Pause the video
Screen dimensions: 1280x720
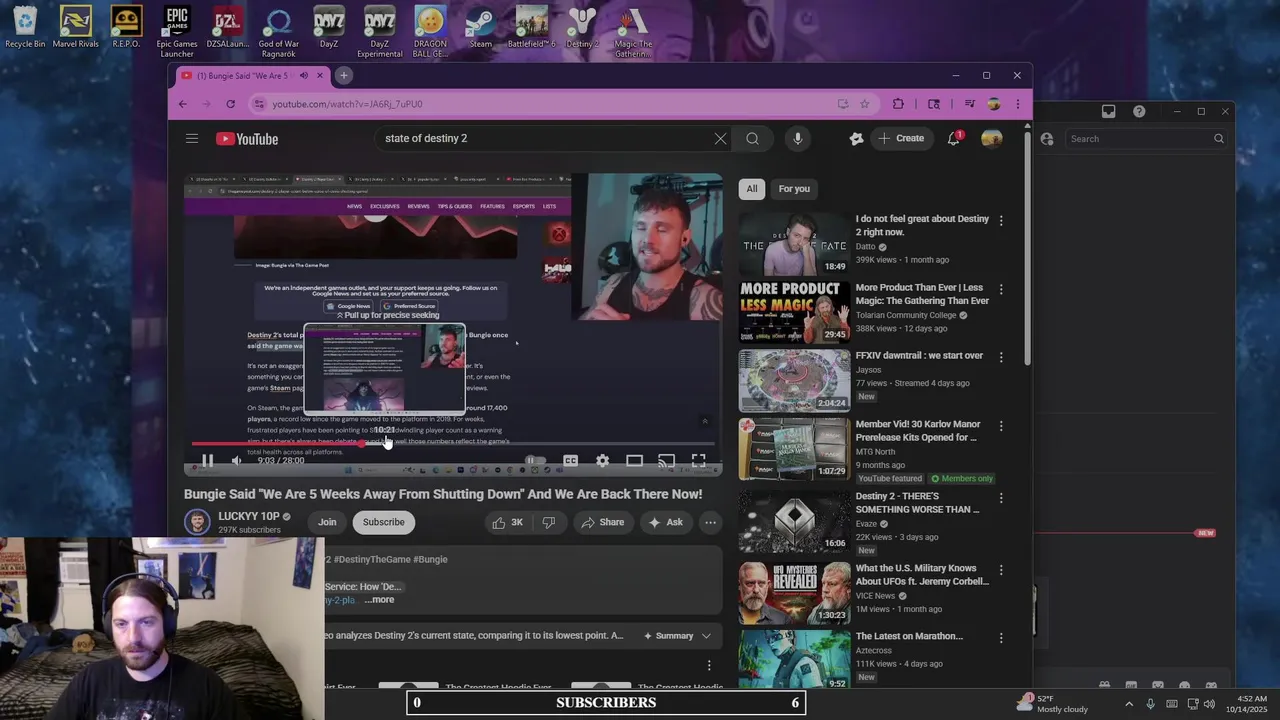(207, 461)
